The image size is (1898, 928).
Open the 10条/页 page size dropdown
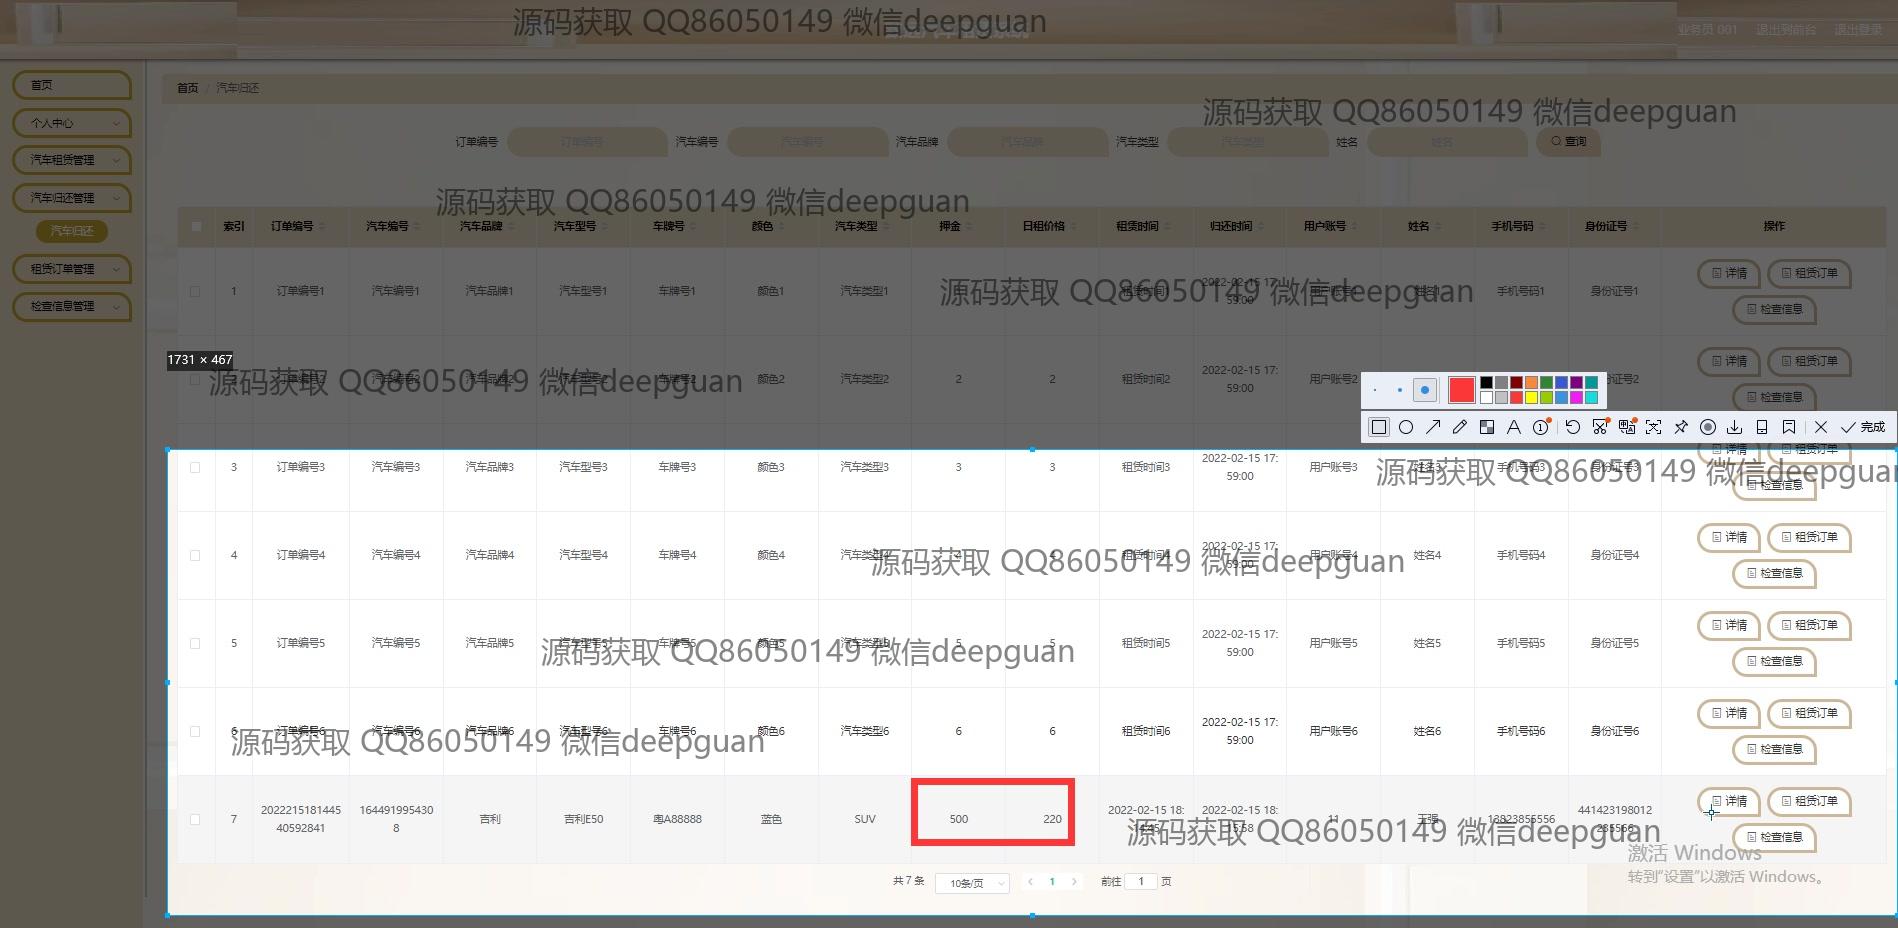(x=972, y=883)
